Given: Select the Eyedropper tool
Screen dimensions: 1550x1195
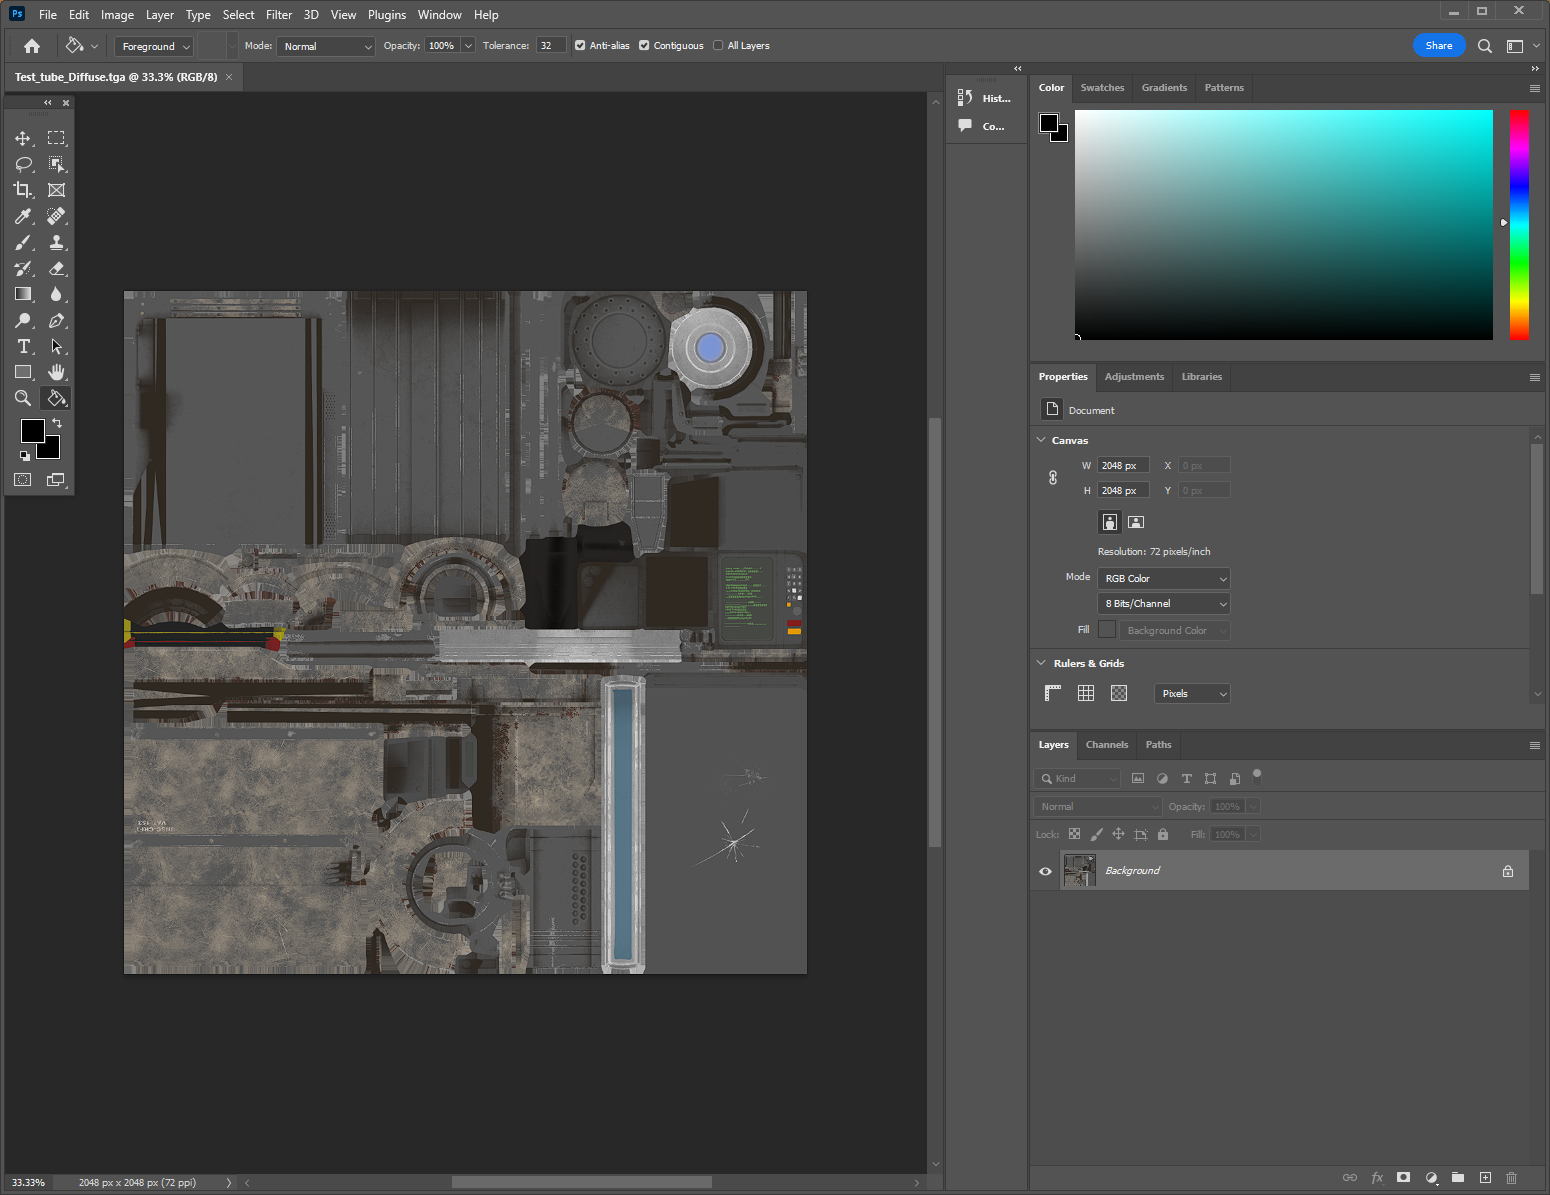Looking at the screenshot, I should pyautogui.click(x=23, y=216).
